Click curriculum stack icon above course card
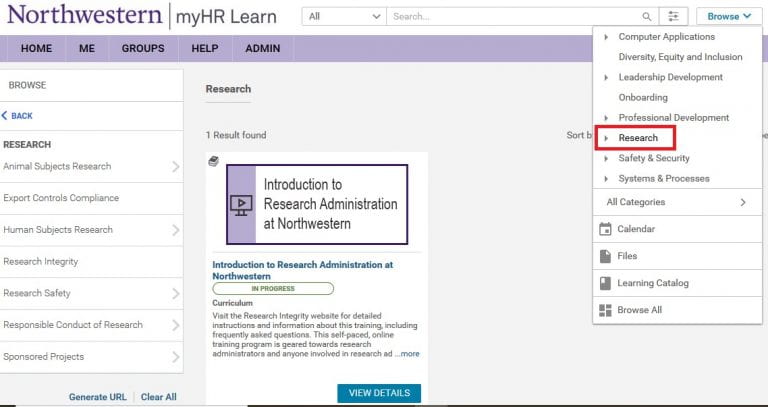 (213, 161)
